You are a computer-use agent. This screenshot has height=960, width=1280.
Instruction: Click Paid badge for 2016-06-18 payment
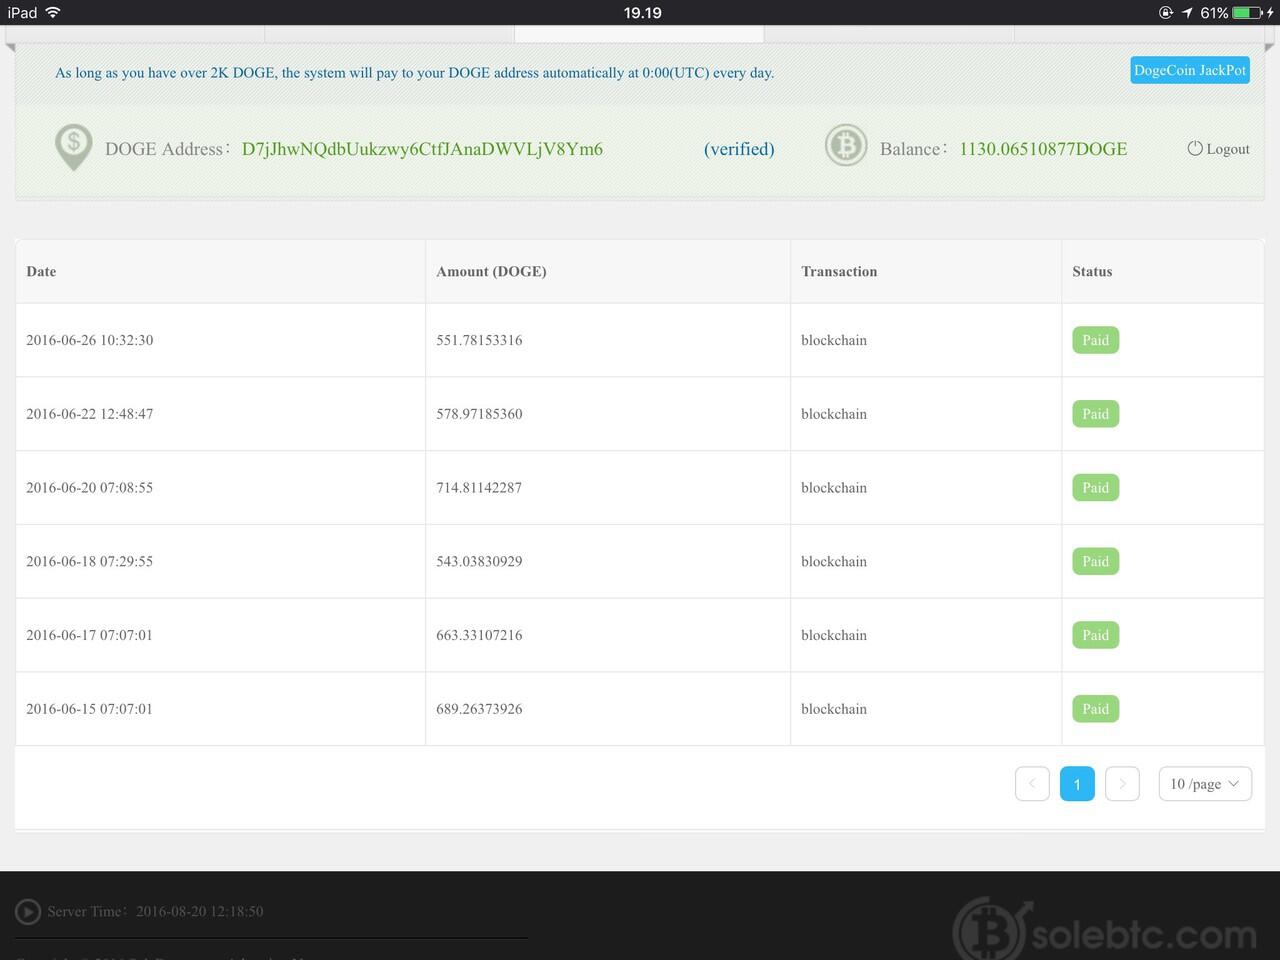[1096, 561]
